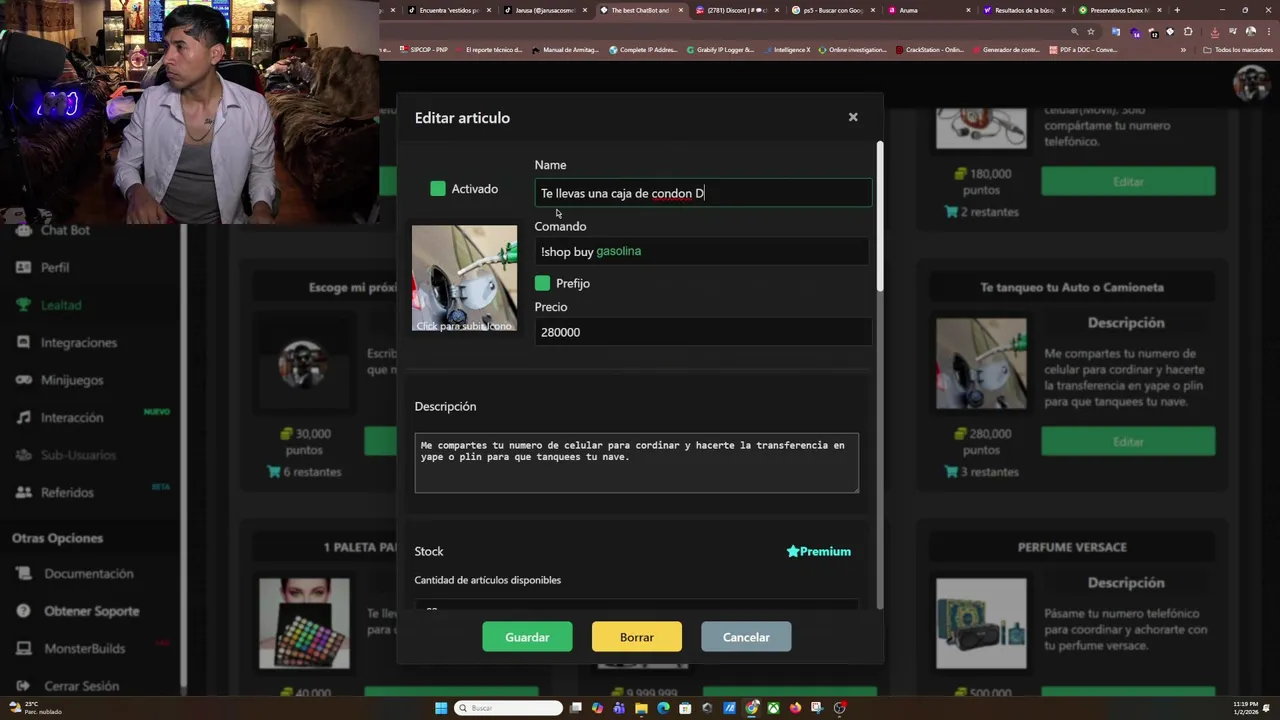Open Integraciones in the sidebar
Viewport: 1280px width, 720px height.
click(79, 342)
